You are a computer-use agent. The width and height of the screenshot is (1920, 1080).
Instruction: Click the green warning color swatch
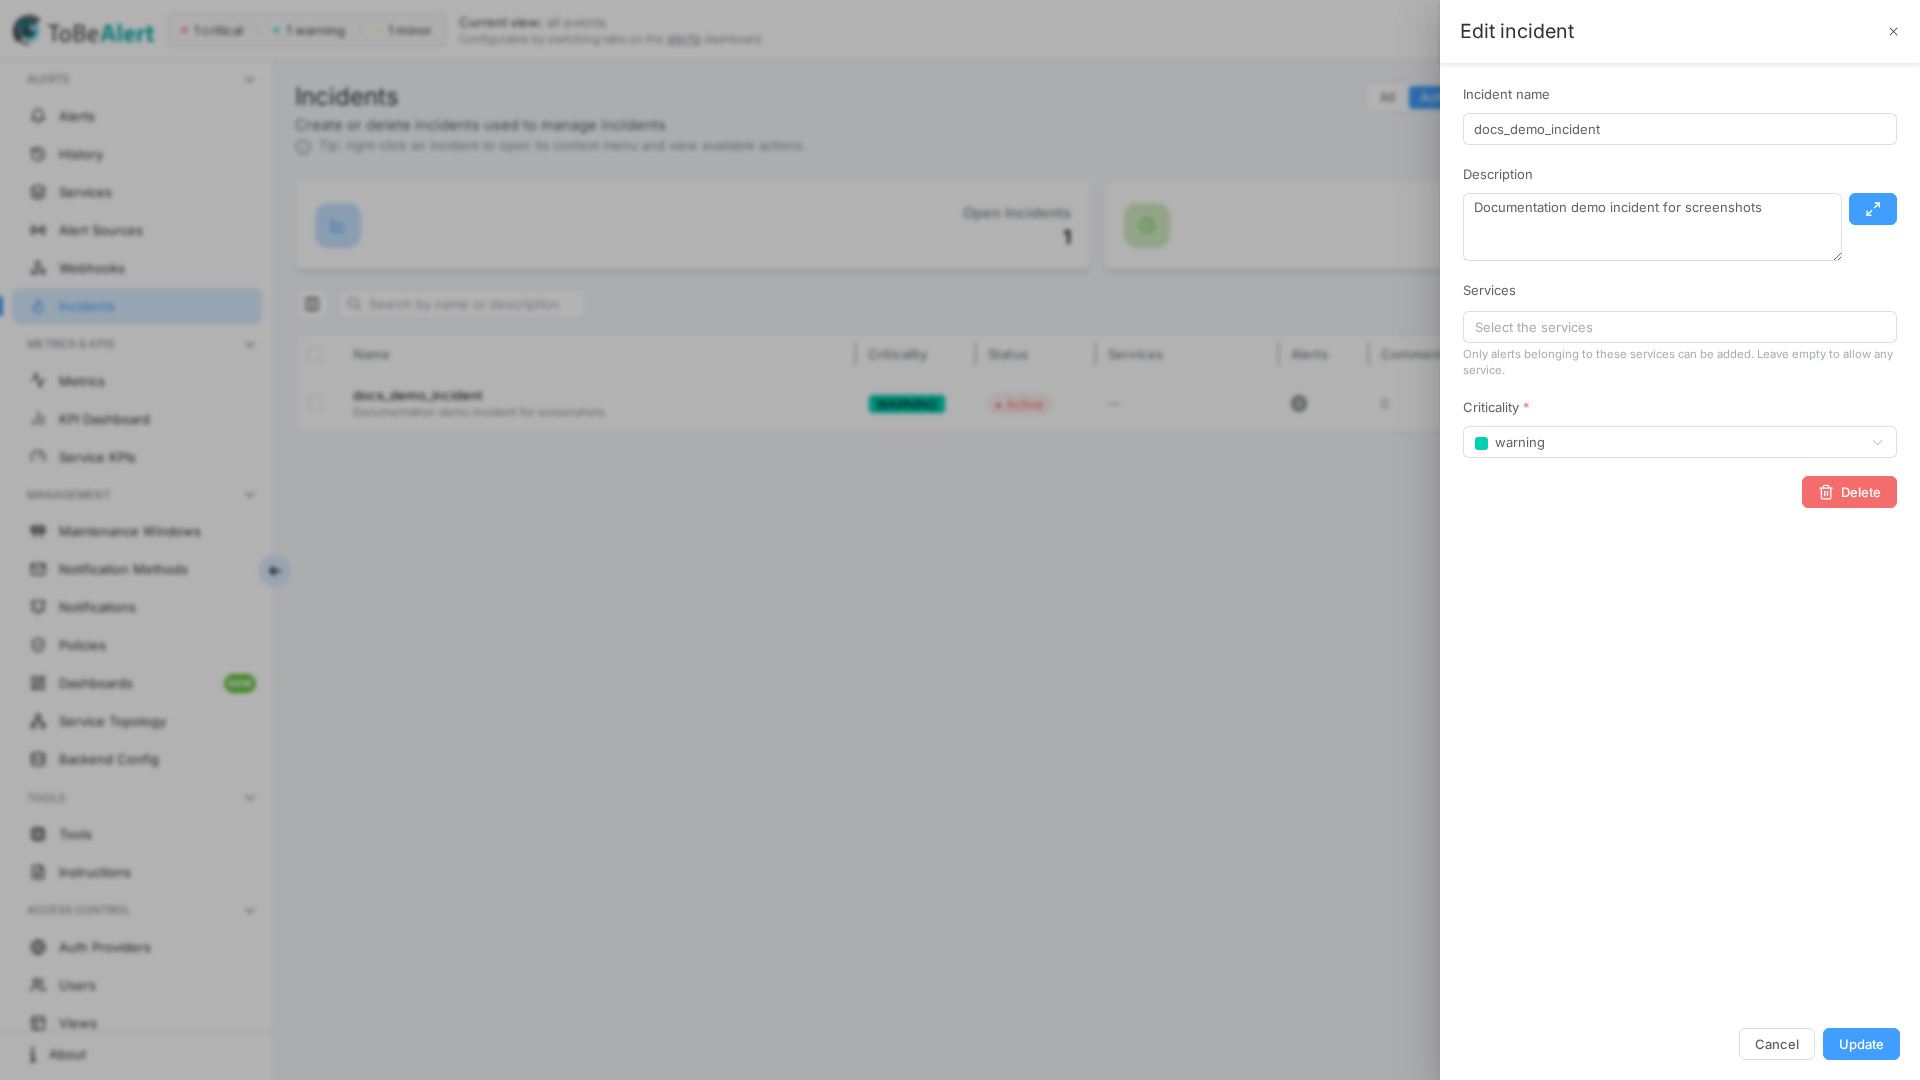[x=1481, y=443]
